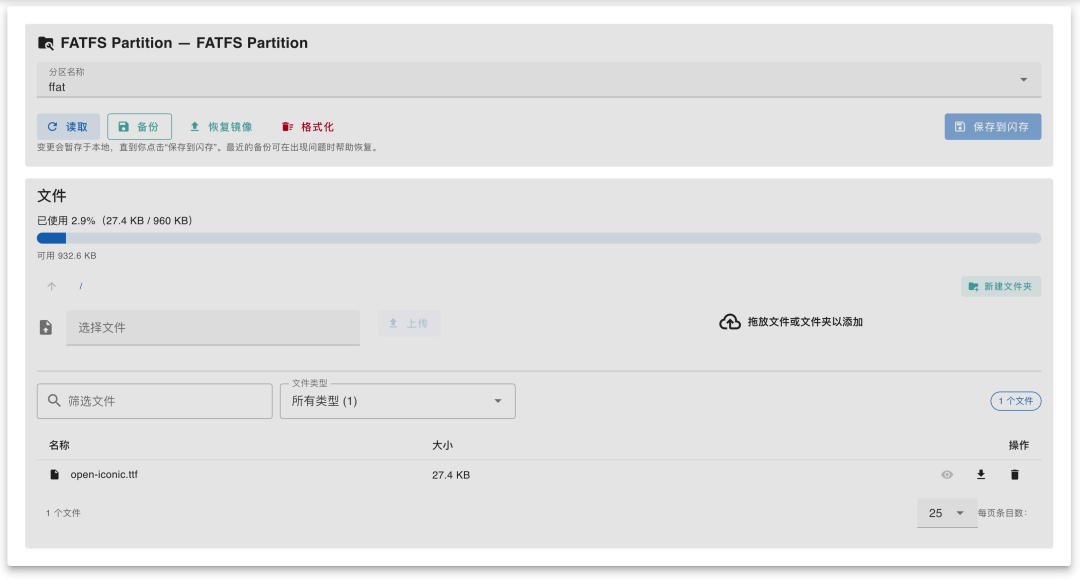
Task: Click the 1 个文件 count chip
Action: [1015, 401]
